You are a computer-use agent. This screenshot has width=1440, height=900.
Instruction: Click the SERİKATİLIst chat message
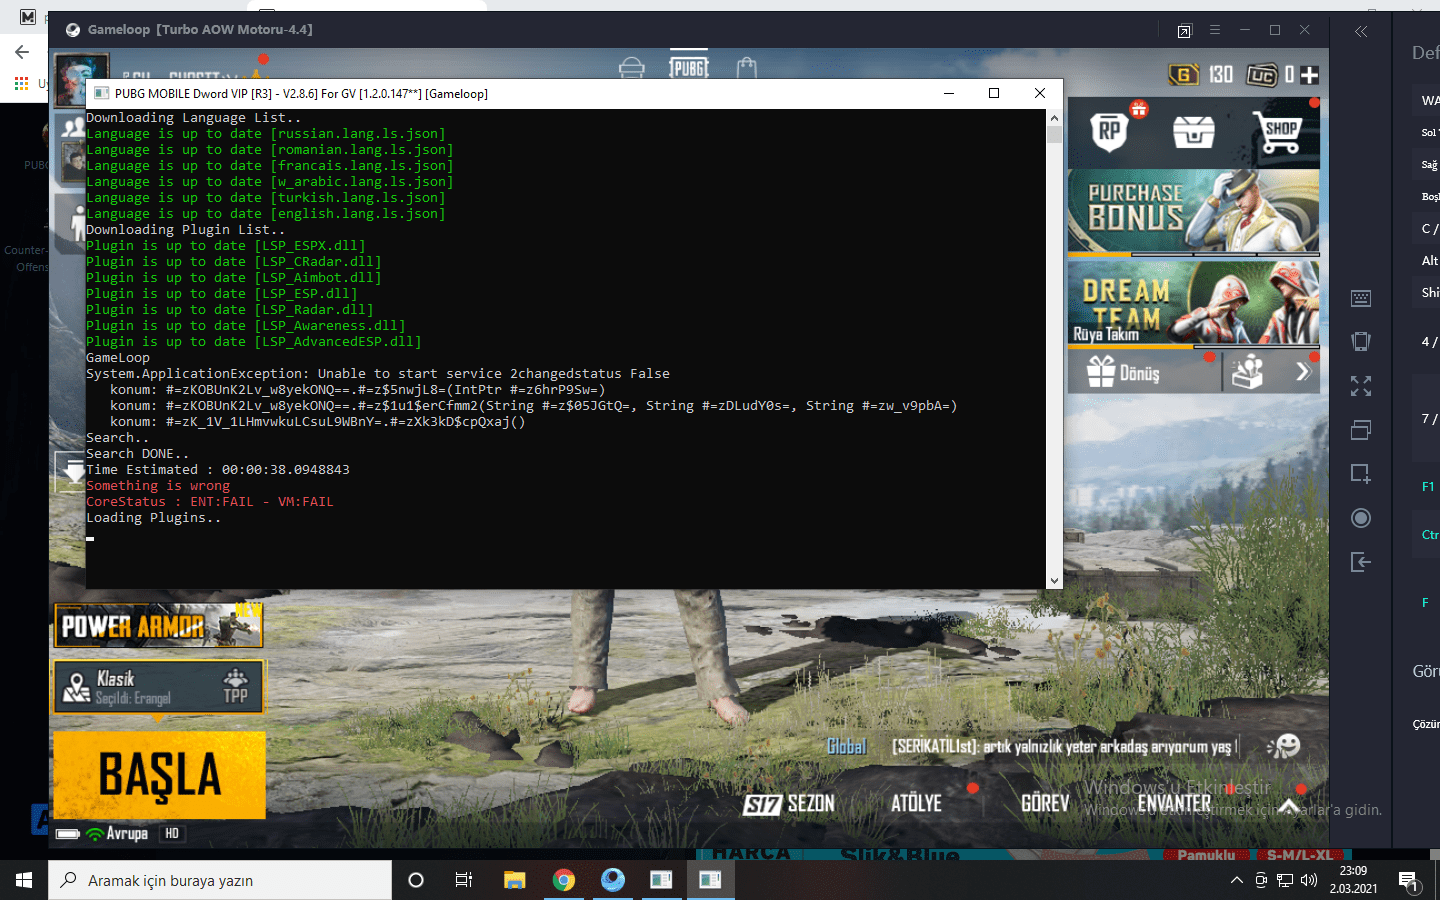pyautogui.click(x=1062, y=746)
